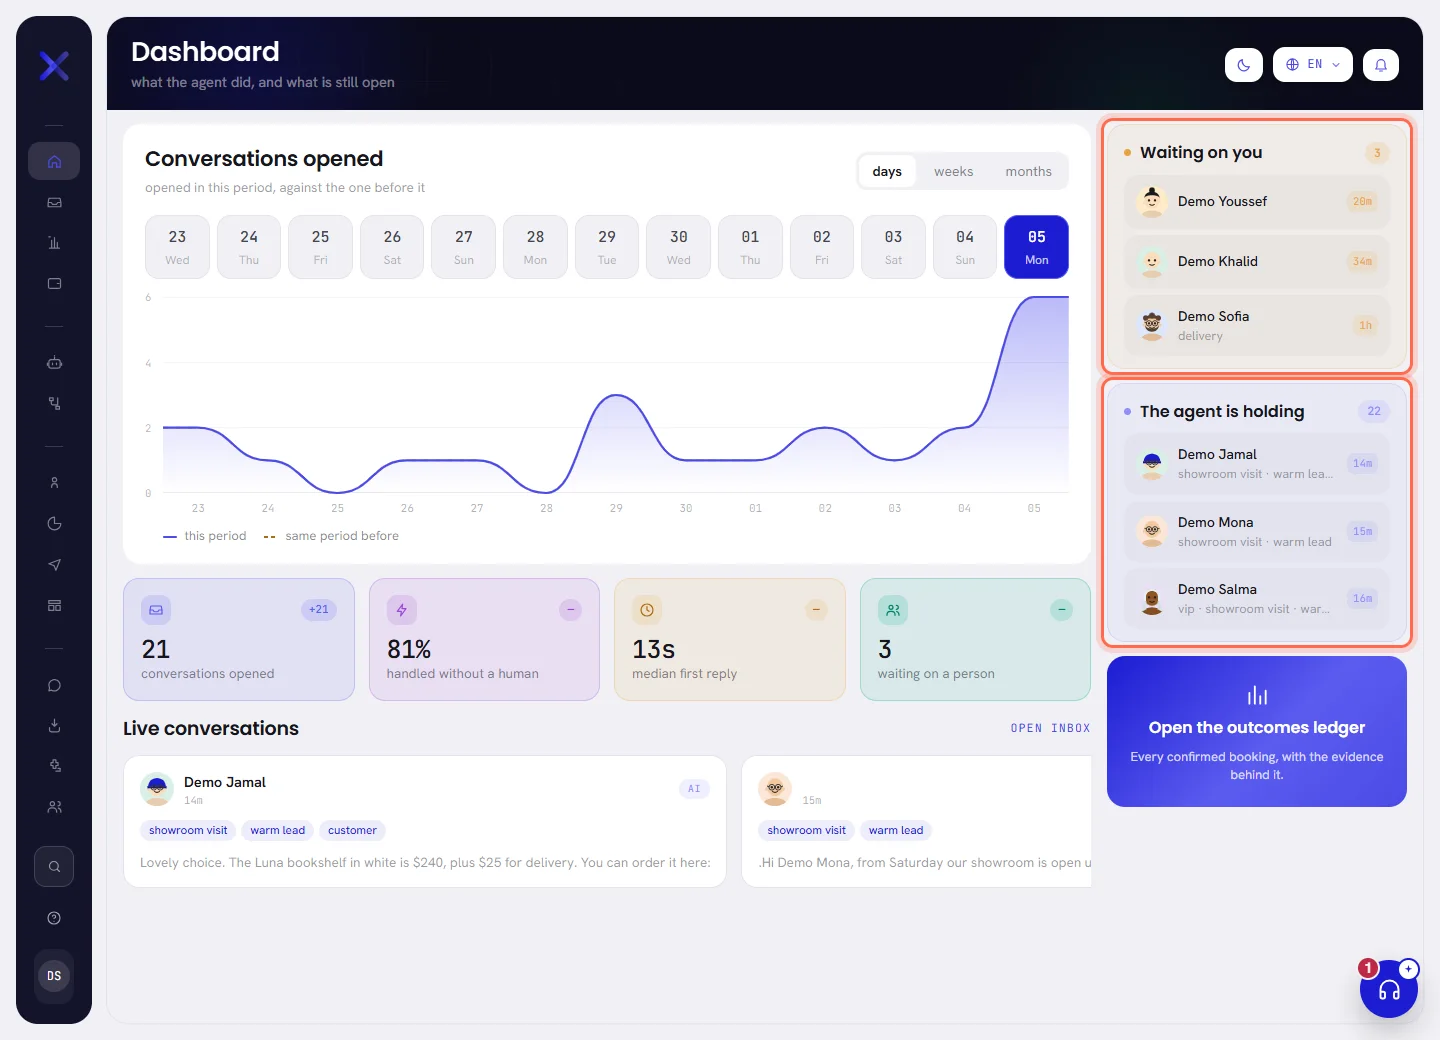Click the 13s median first reply card
Viewport: 1440px width, 1040px height.
tap(730, 640)
